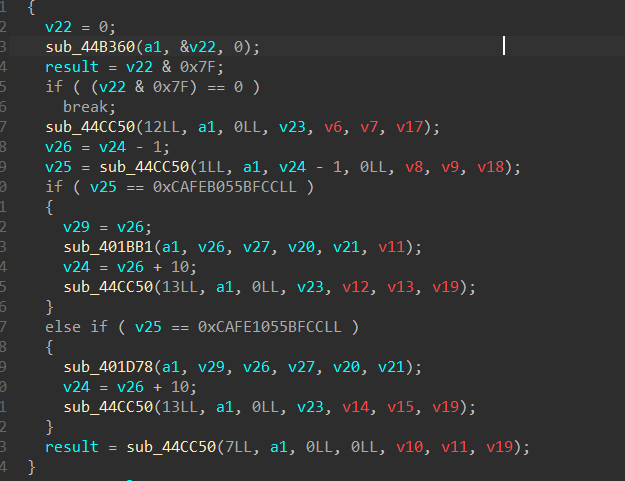Click variable v8 in the code
625x481 pixels.
coord(414,167)
